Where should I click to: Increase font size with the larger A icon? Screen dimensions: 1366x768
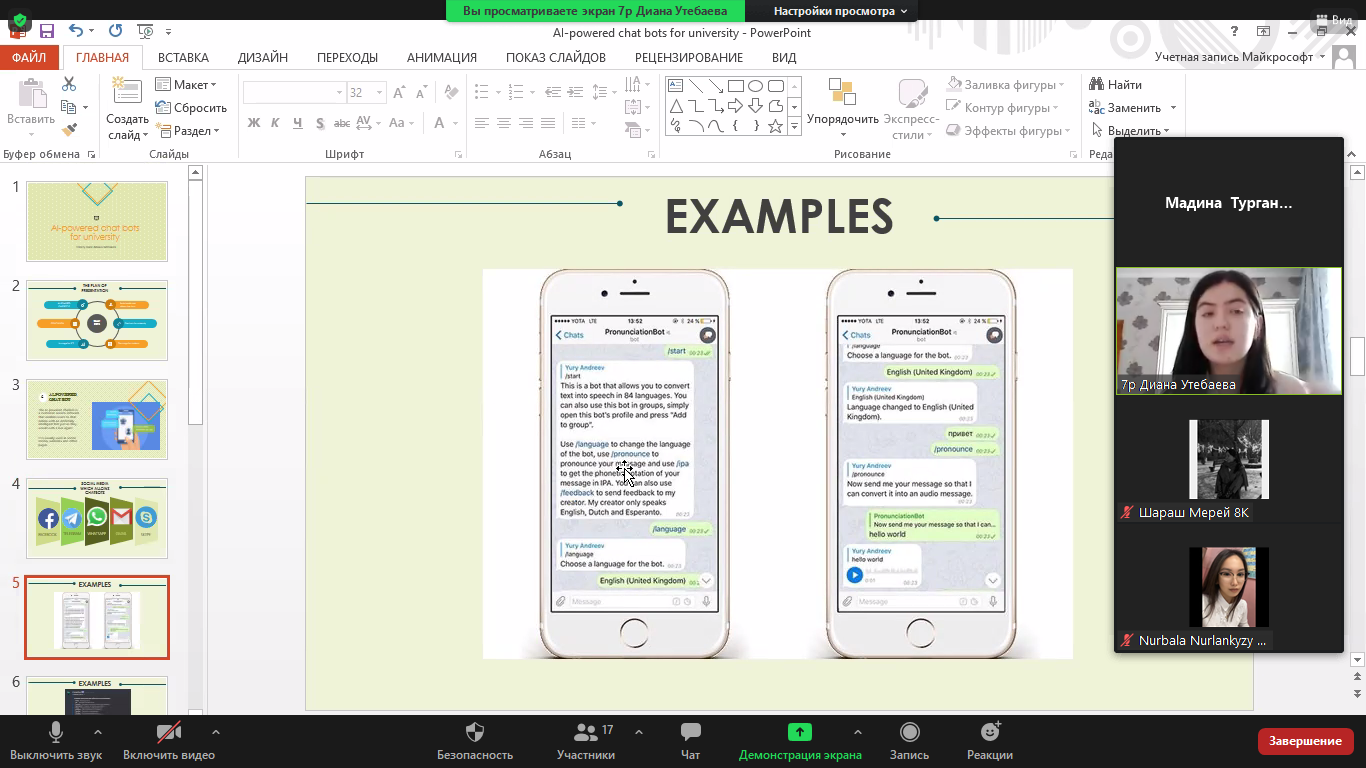399,92
